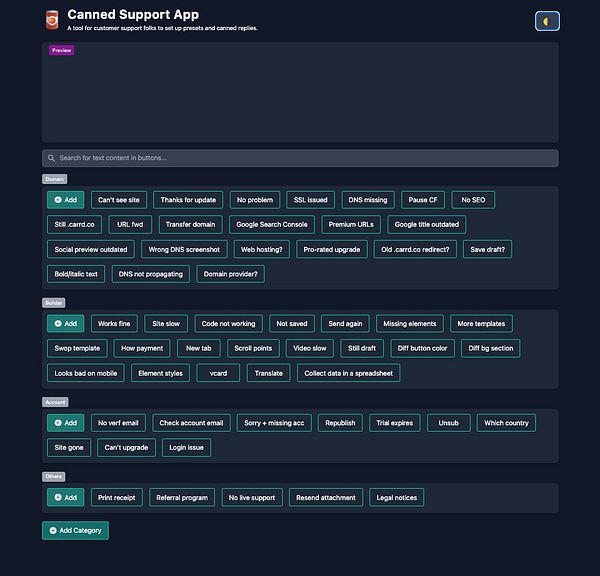This screenshot has width=600, height=576.
Task: Select the Pause CF reply
Action: pos(423,200)
